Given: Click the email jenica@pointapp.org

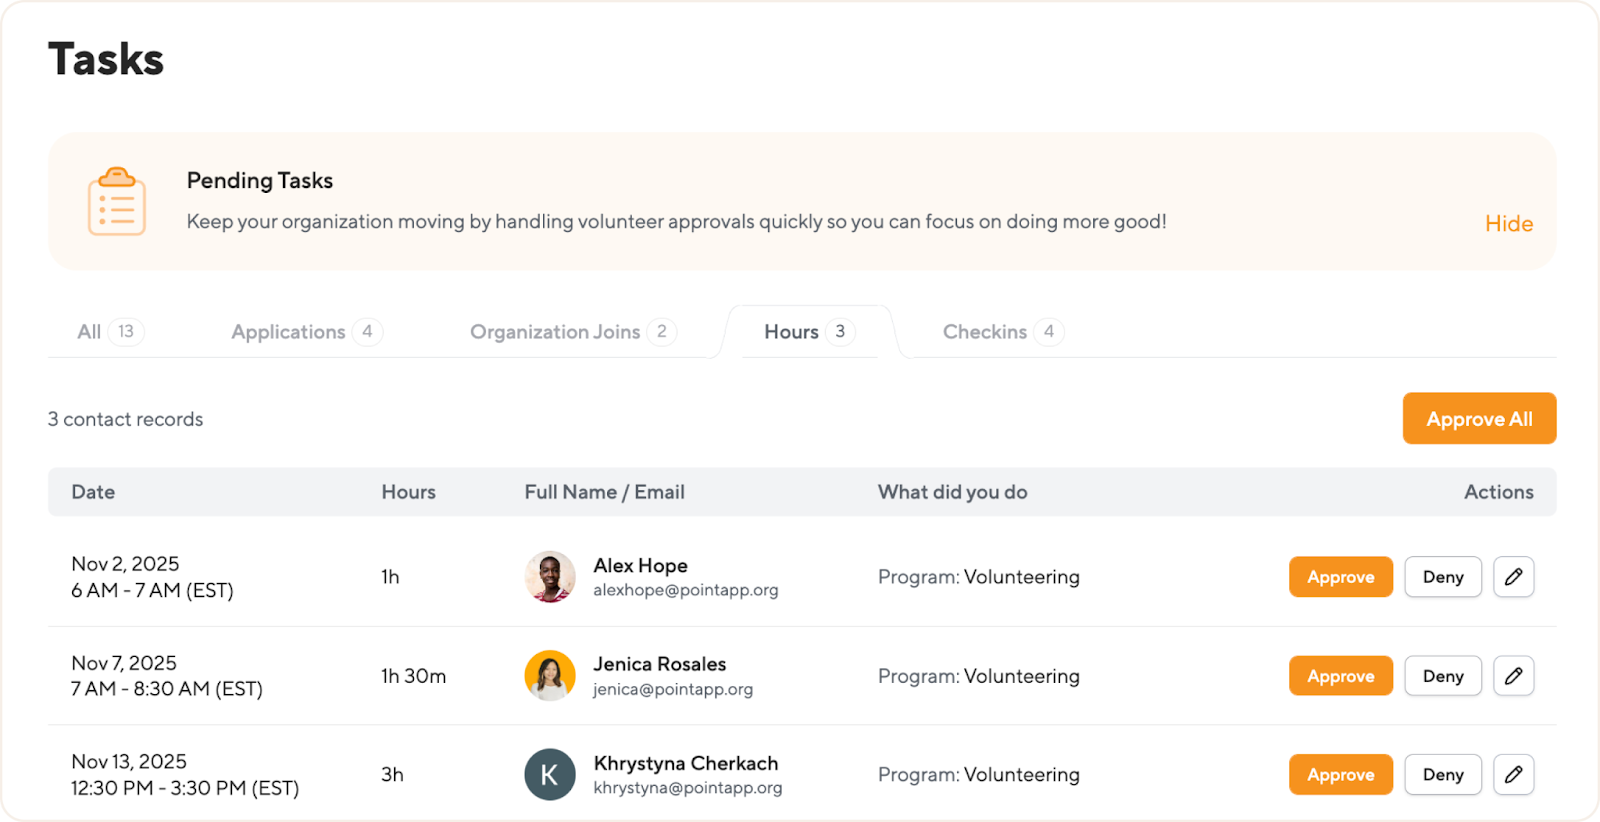Looking at the screenshot, I should [673, 689].
